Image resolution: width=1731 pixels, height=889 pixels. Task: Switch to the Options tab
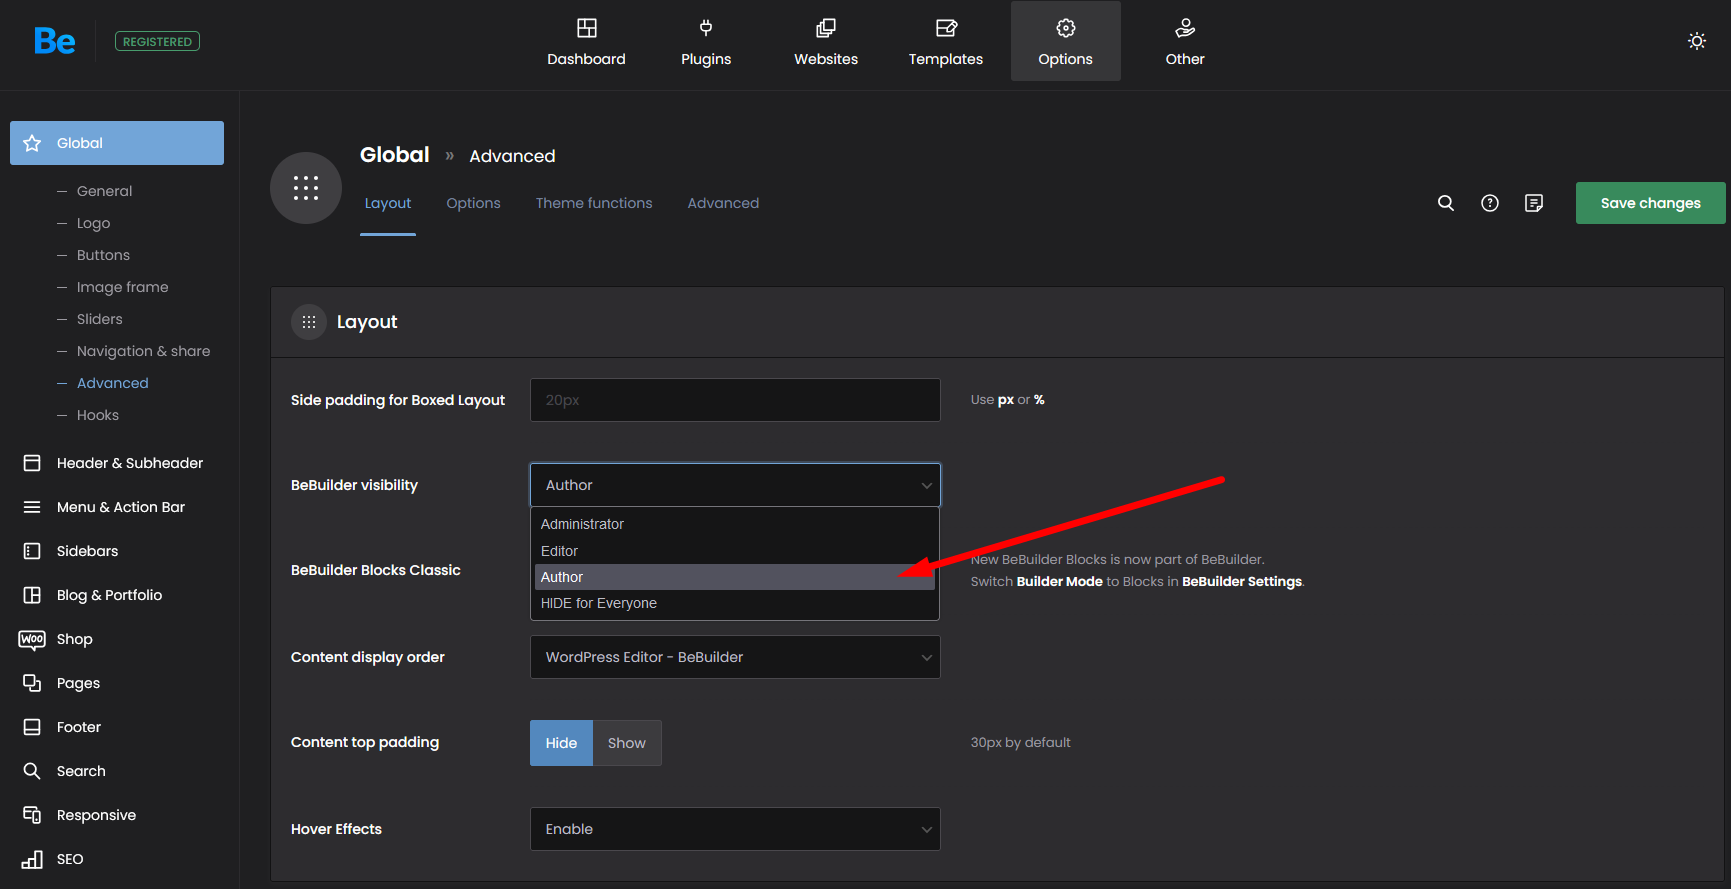[473, 203]
